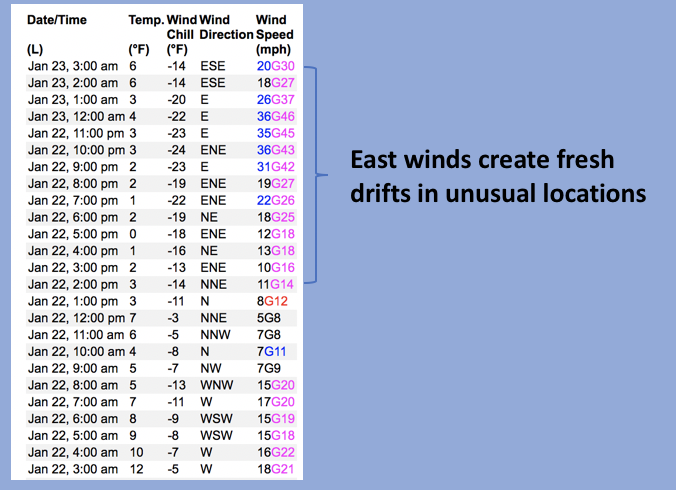Click the Wind Chill column header
Image resolution: width=676 pixels, height=490 pixels.
click(180, 34)
